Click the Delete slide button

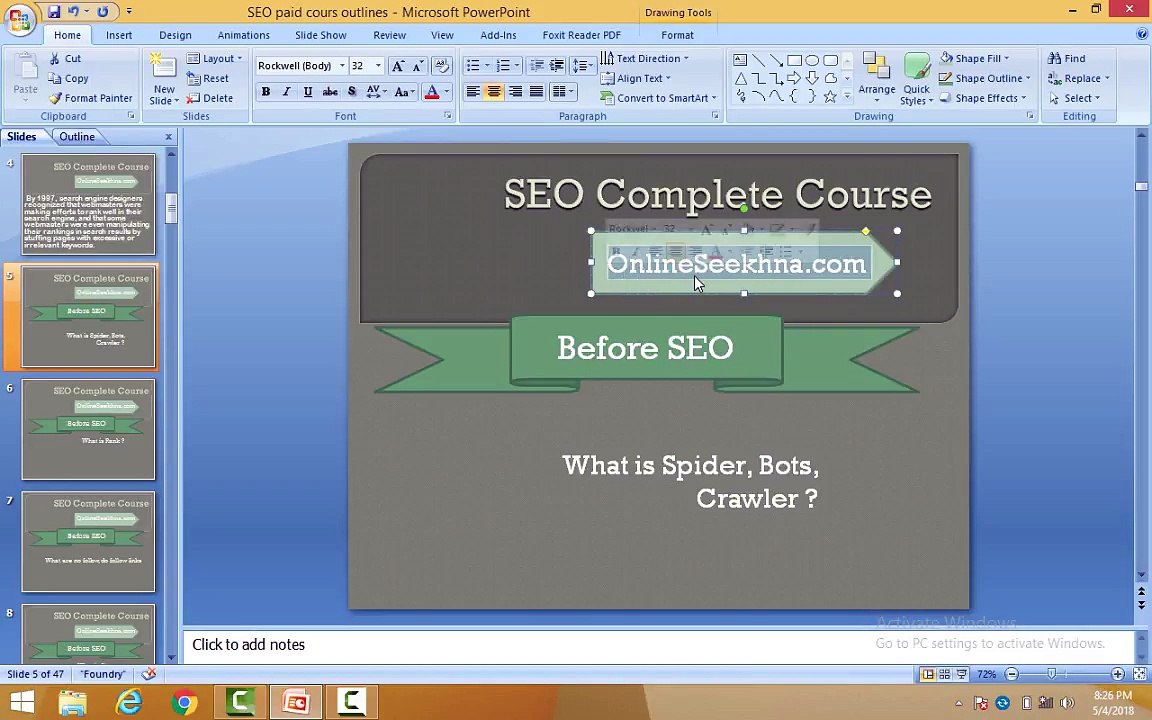click(209, 98)
